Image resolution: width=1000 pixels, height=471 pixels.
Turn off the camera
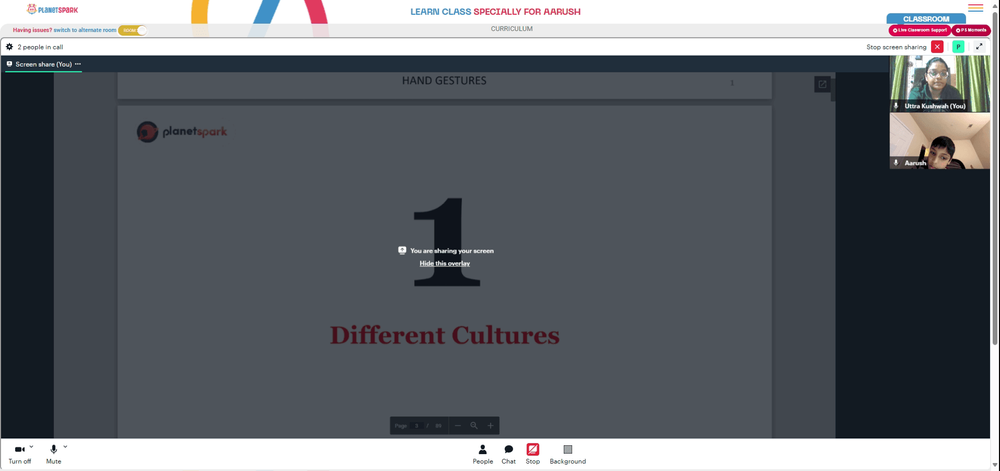click(x=19, y=453)
